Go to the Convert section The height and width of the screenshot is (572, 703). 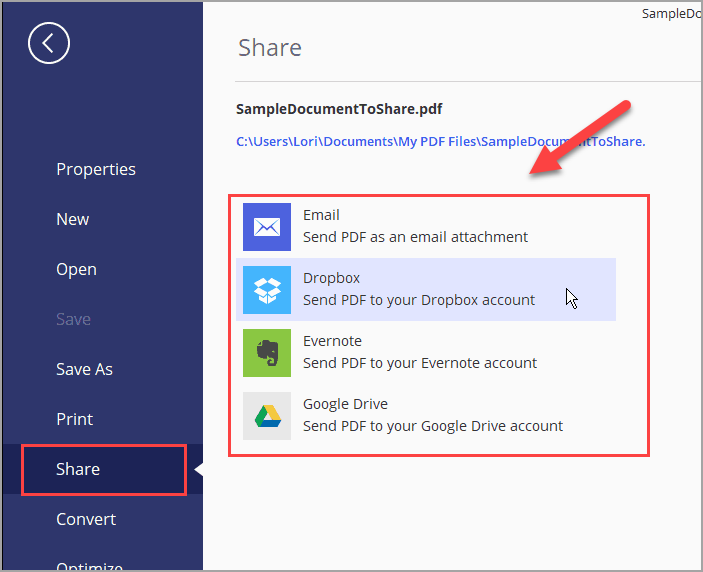86,519
